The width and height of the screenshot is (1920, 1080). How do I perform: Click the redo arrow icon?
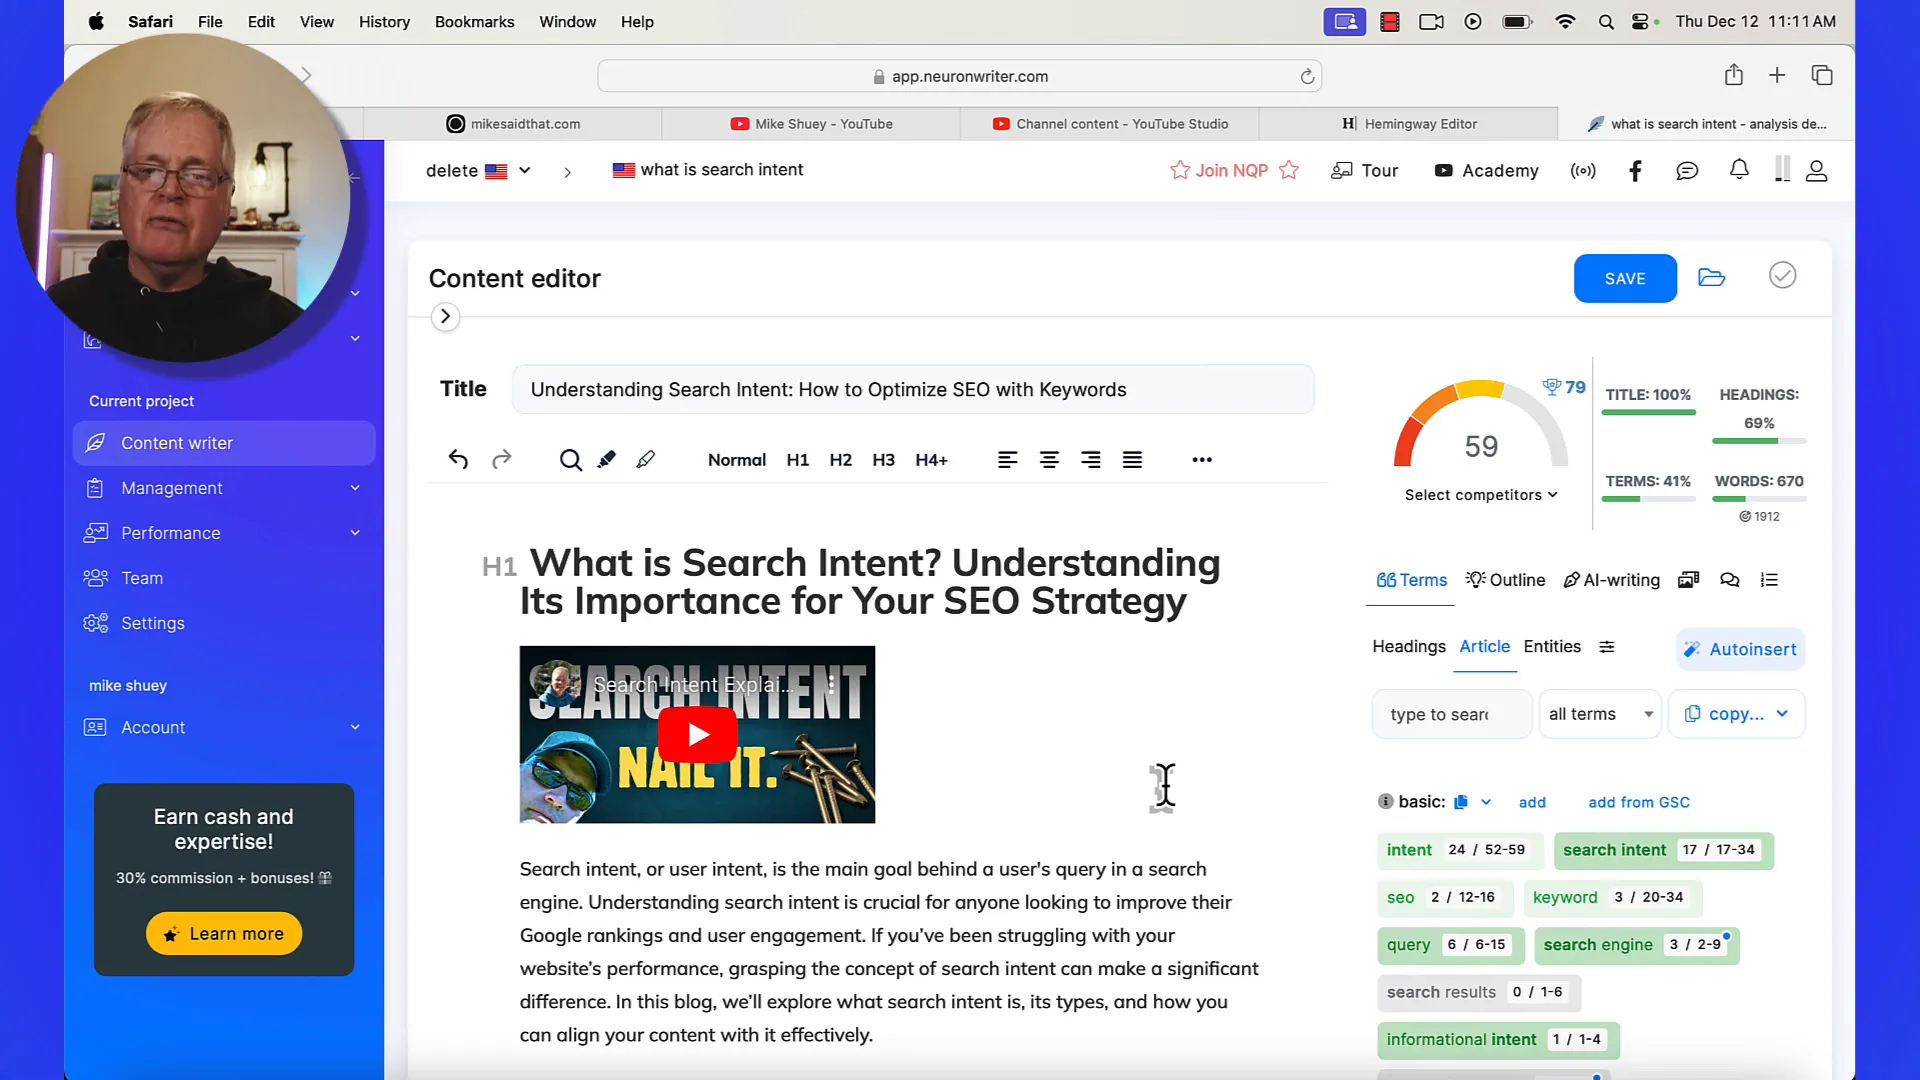[502, 459]
